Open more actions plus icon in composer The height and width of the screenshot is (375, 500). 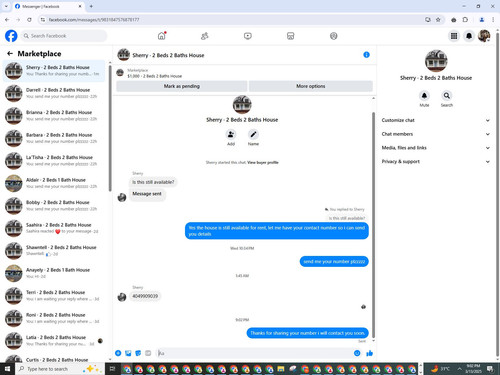[x=118, y=353]
